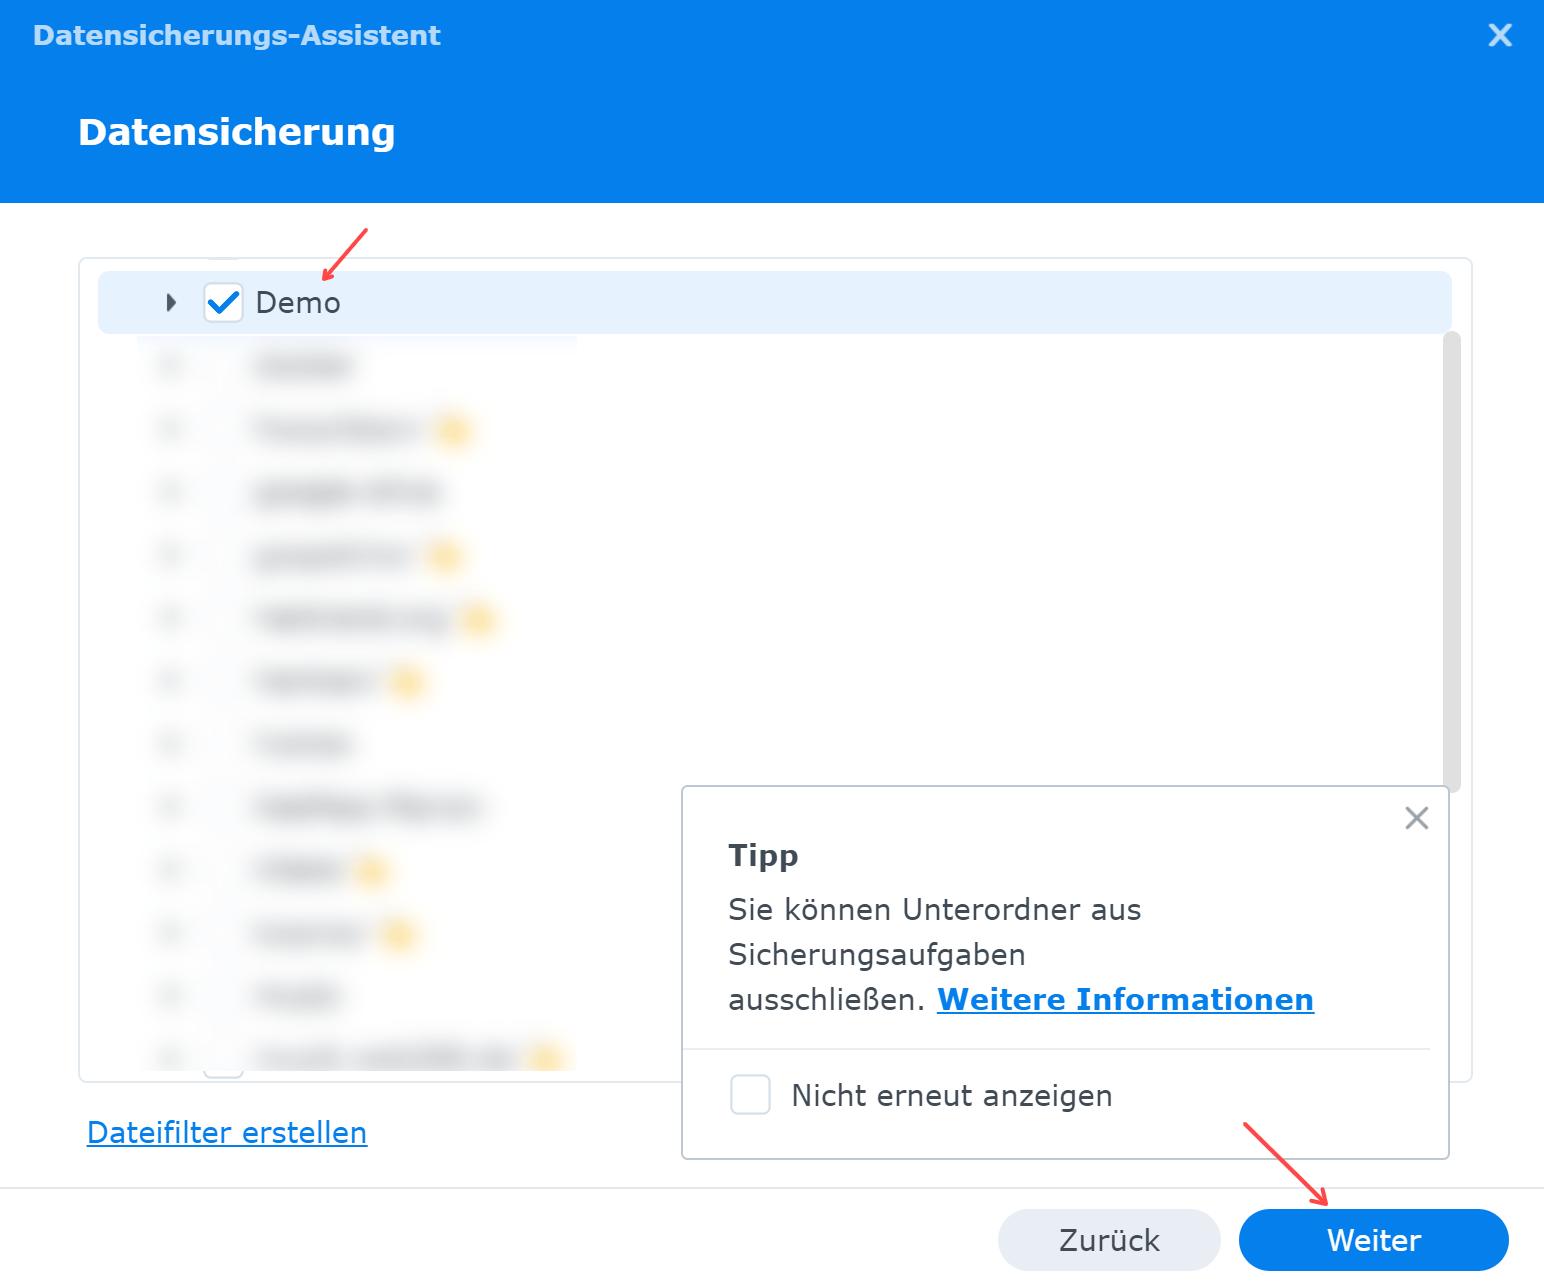Dismiss the Tipp popup with its X
The width and height of the screenshot is (1544, 1281).
pos(1416,818)
